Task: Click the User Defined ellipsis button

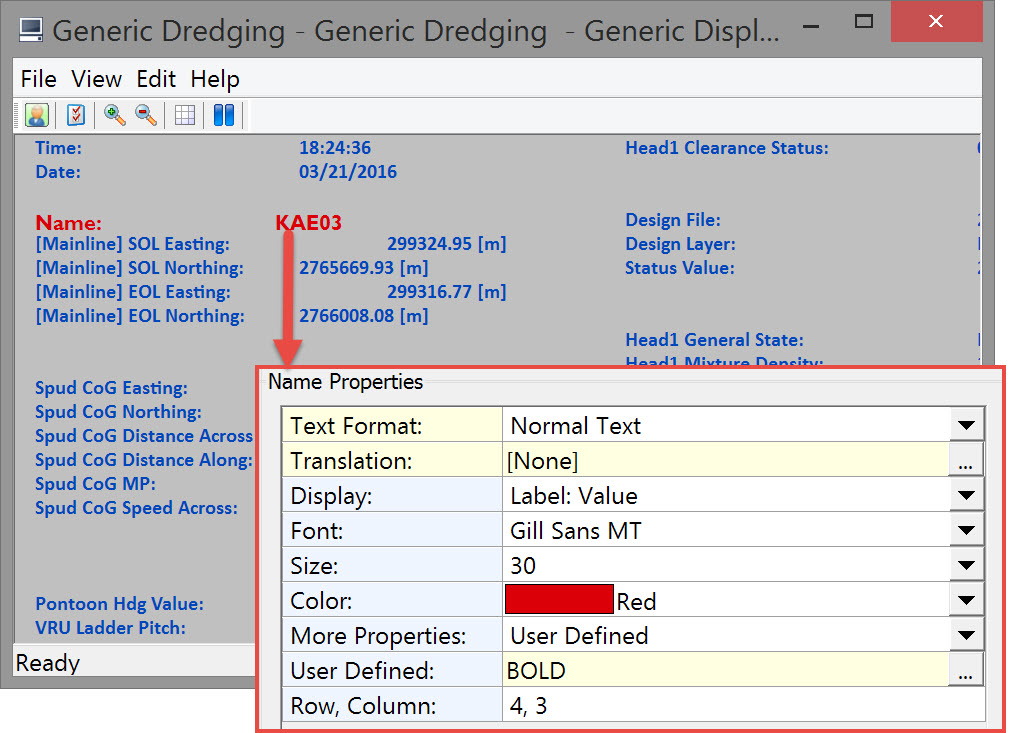Action: point(965,671)
